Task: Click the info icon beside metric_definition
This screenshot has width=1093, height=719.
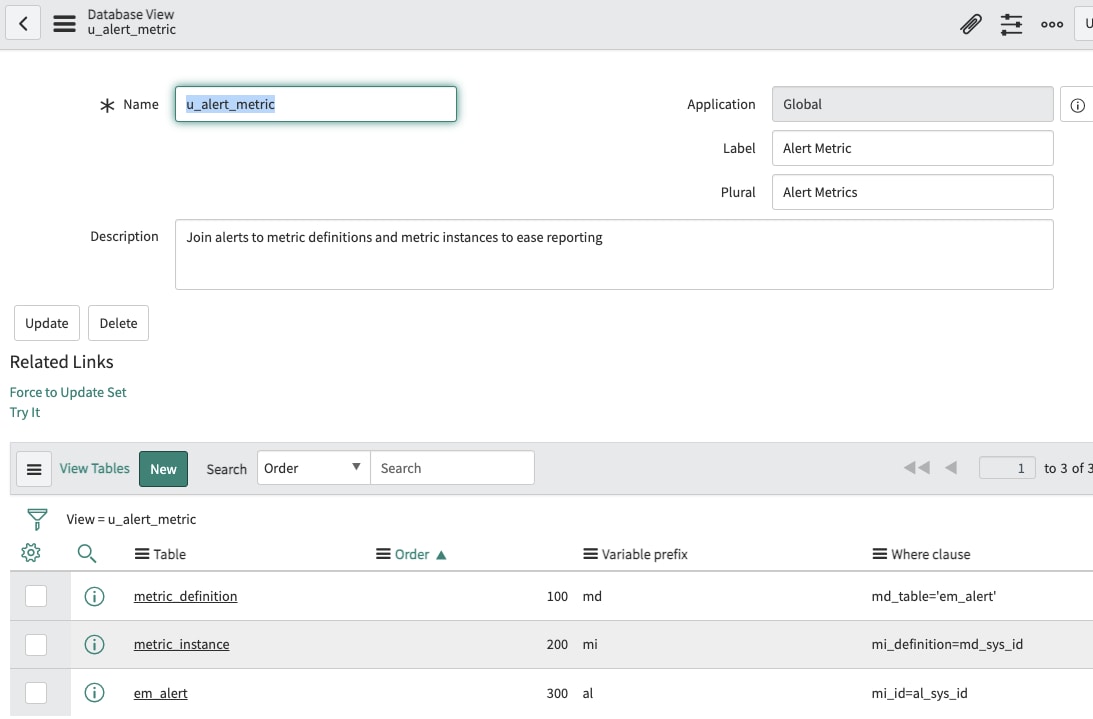Action: coord(94,596)
